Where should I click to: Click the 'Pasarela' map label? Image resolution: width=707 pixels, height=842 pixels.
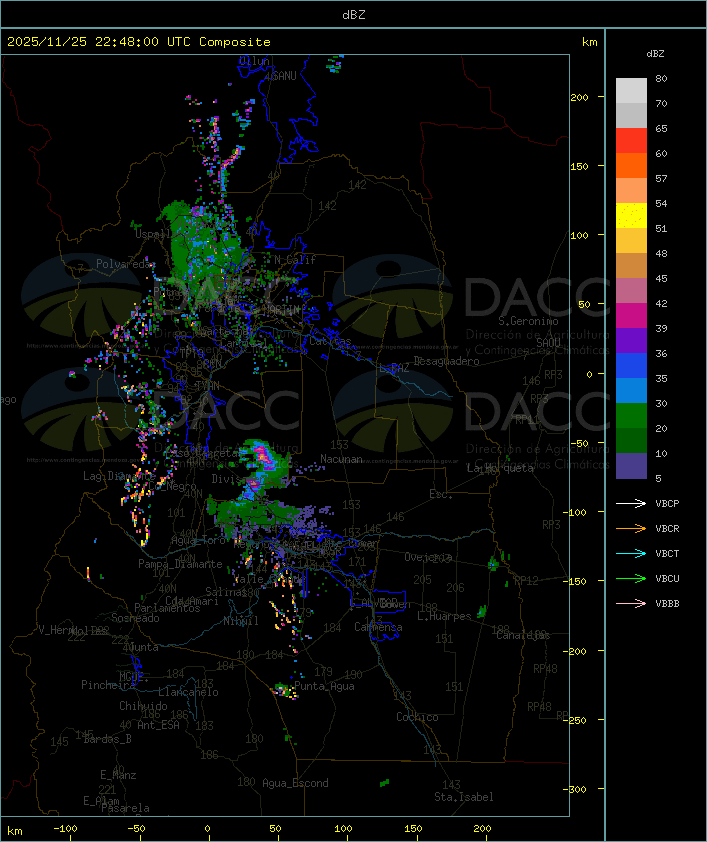(125, 808)
